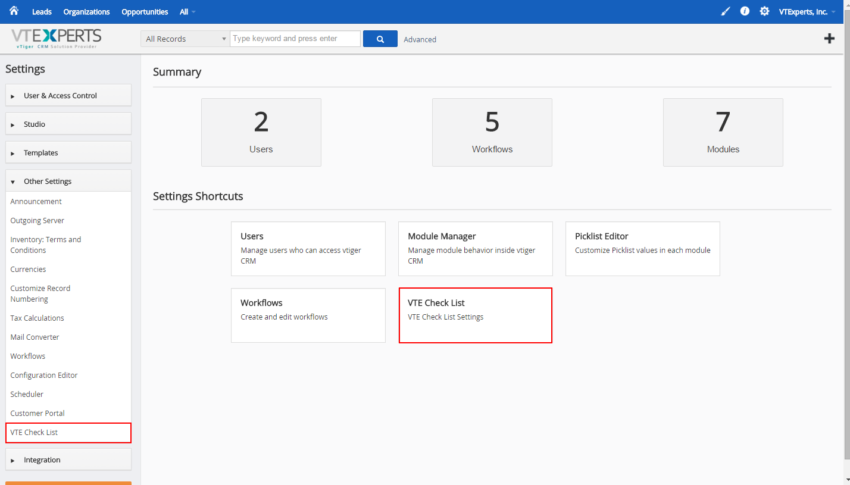Collapse the Other Settings section
850x485 pixels.
coord(68,182)
